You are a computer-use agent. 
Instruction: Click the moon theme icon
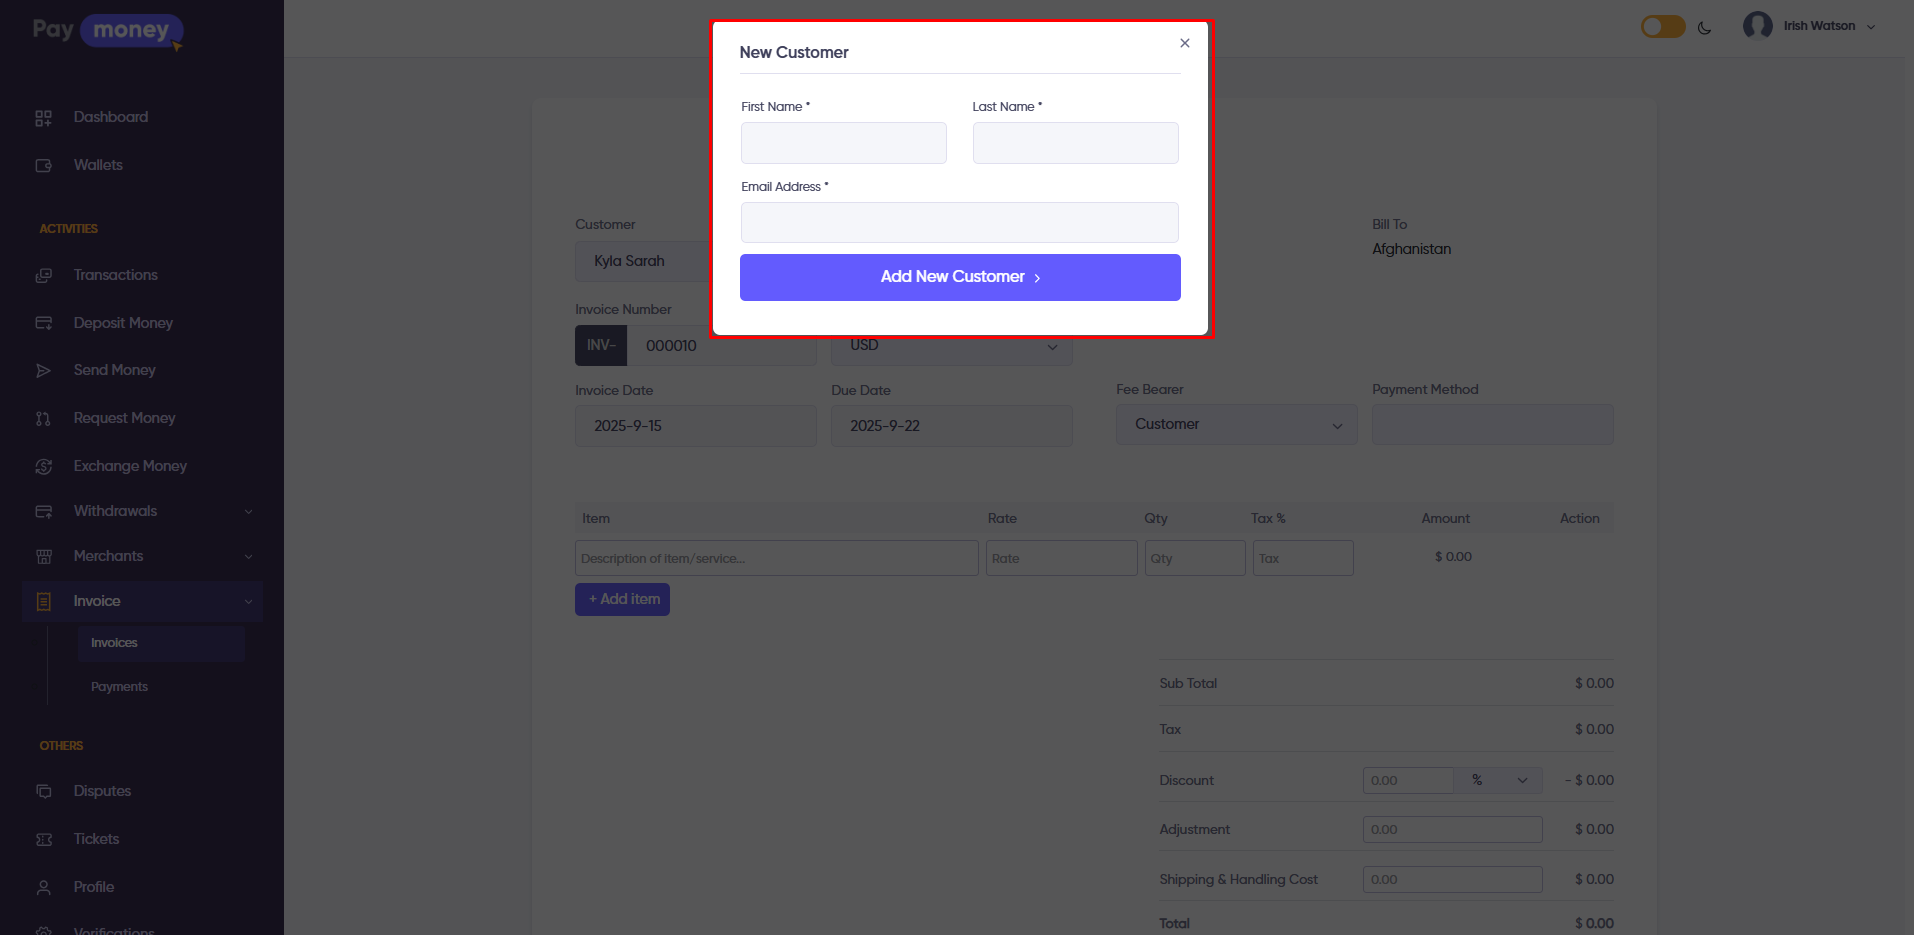[x=1705, y=28]
